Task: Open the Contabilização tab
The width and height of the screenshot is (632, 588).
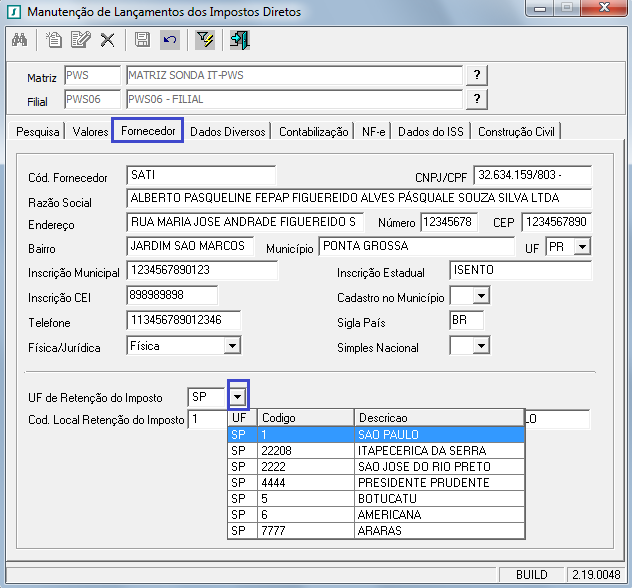Action: [313, 131]
